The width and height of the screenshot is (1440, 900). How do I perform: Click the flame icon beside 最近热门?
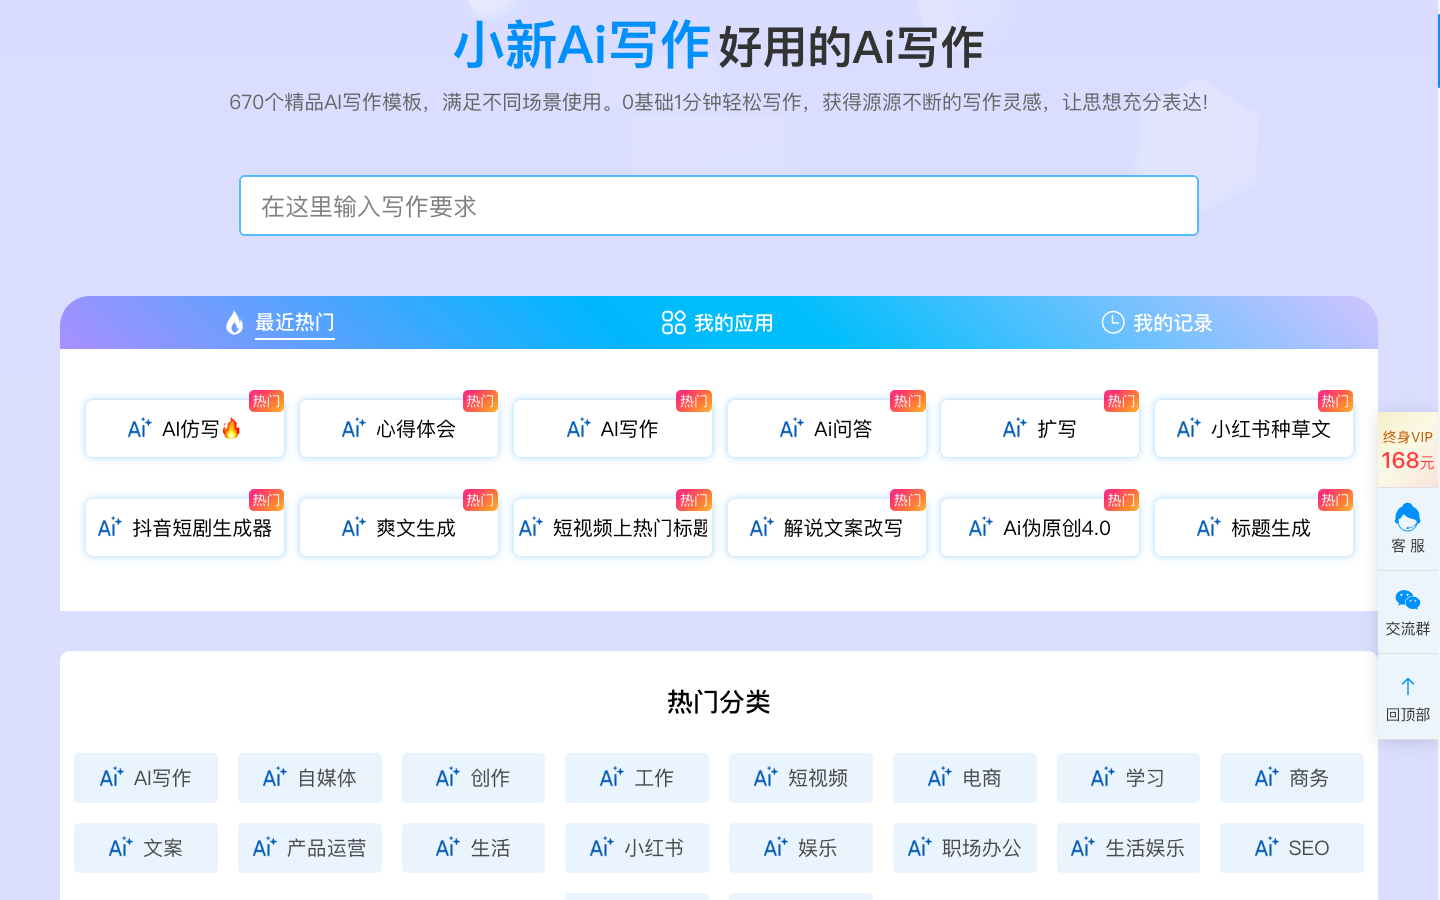click(x=234, y=323)
